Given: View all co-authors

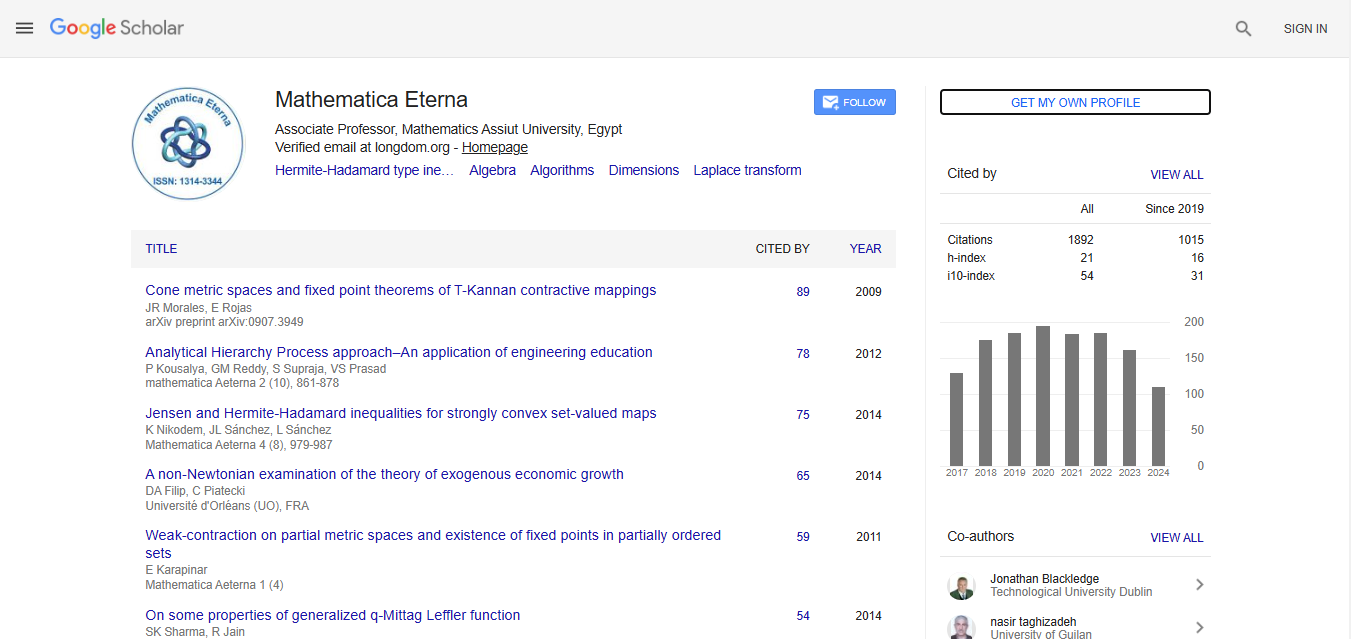Looking at the screenshot, I should click(x=1176, y=538).
